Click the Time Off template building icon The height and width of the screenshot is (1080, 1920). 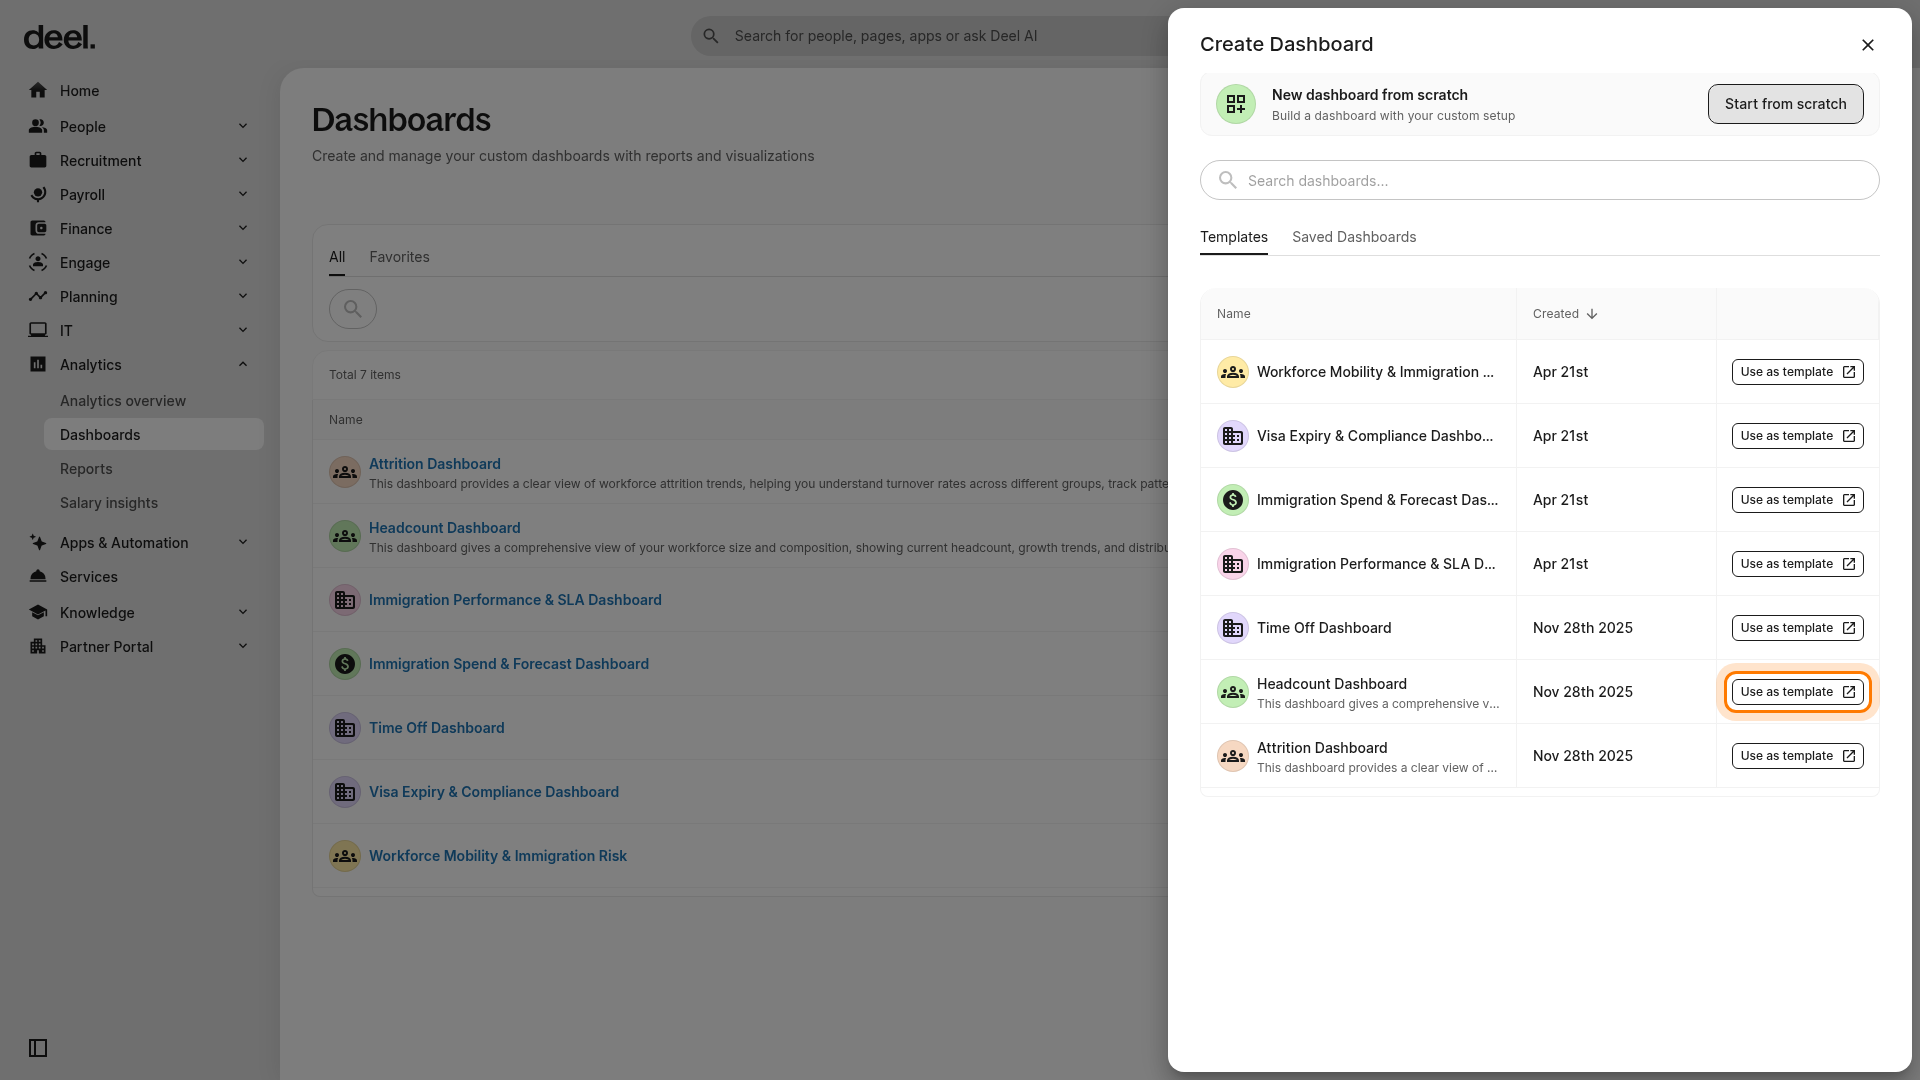pyautogui.click(x=1233, y=628)
